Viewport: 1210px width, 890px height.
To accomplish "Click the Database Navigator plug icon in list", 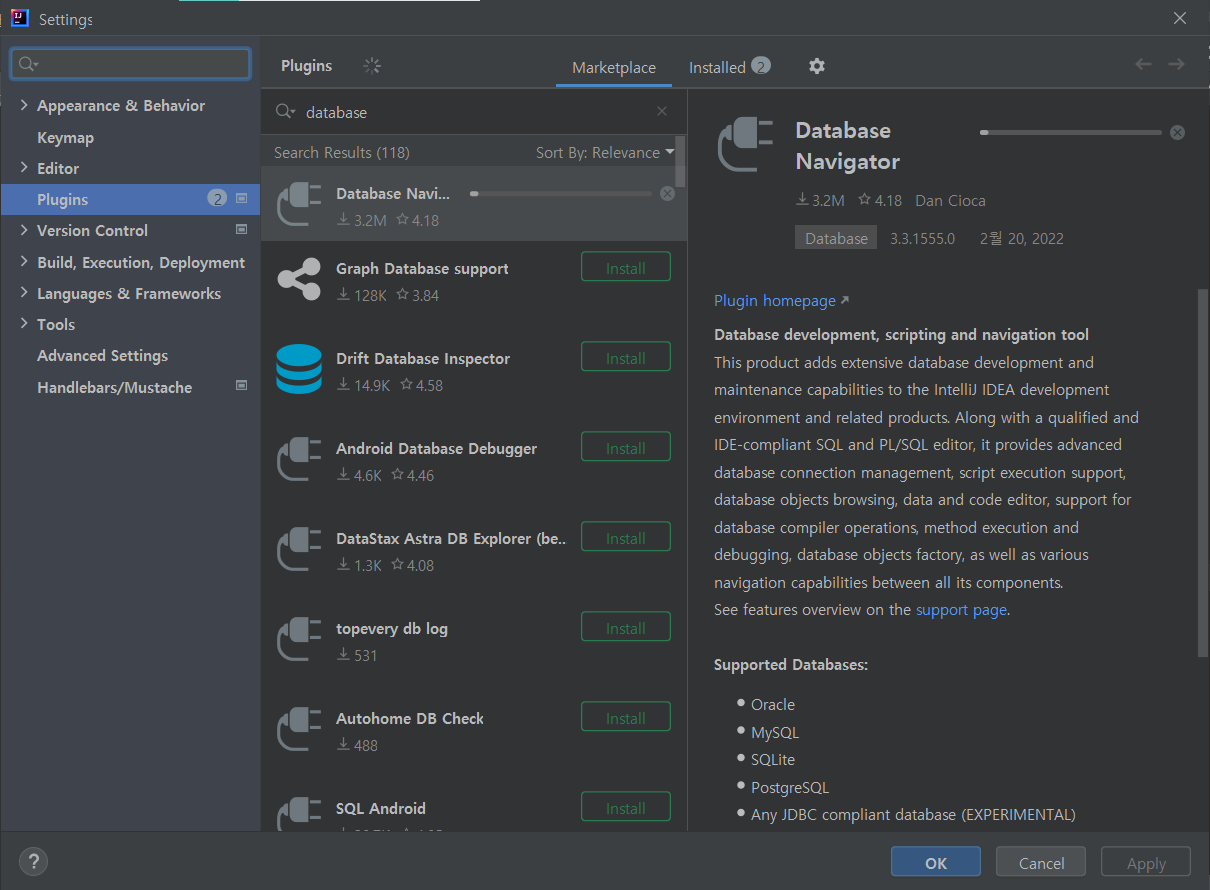I will click(299, 205).
